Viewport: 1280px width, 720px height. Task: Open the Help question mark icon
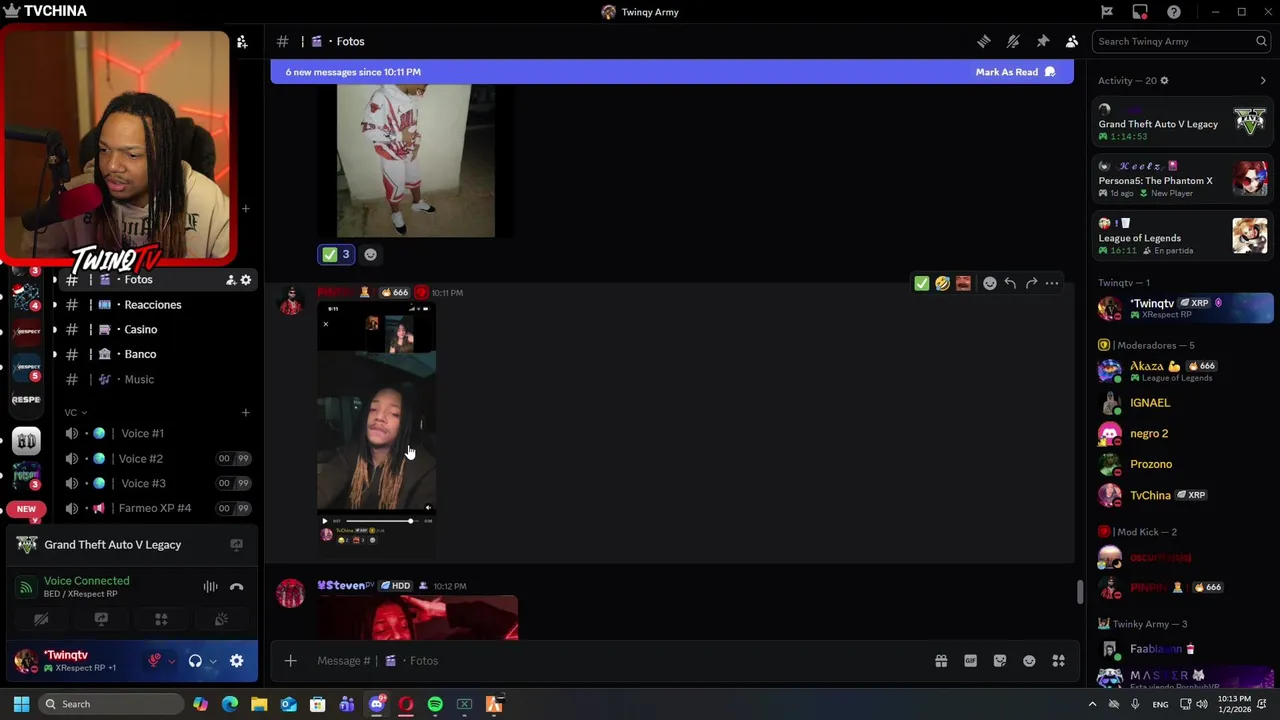(1174, 12)
